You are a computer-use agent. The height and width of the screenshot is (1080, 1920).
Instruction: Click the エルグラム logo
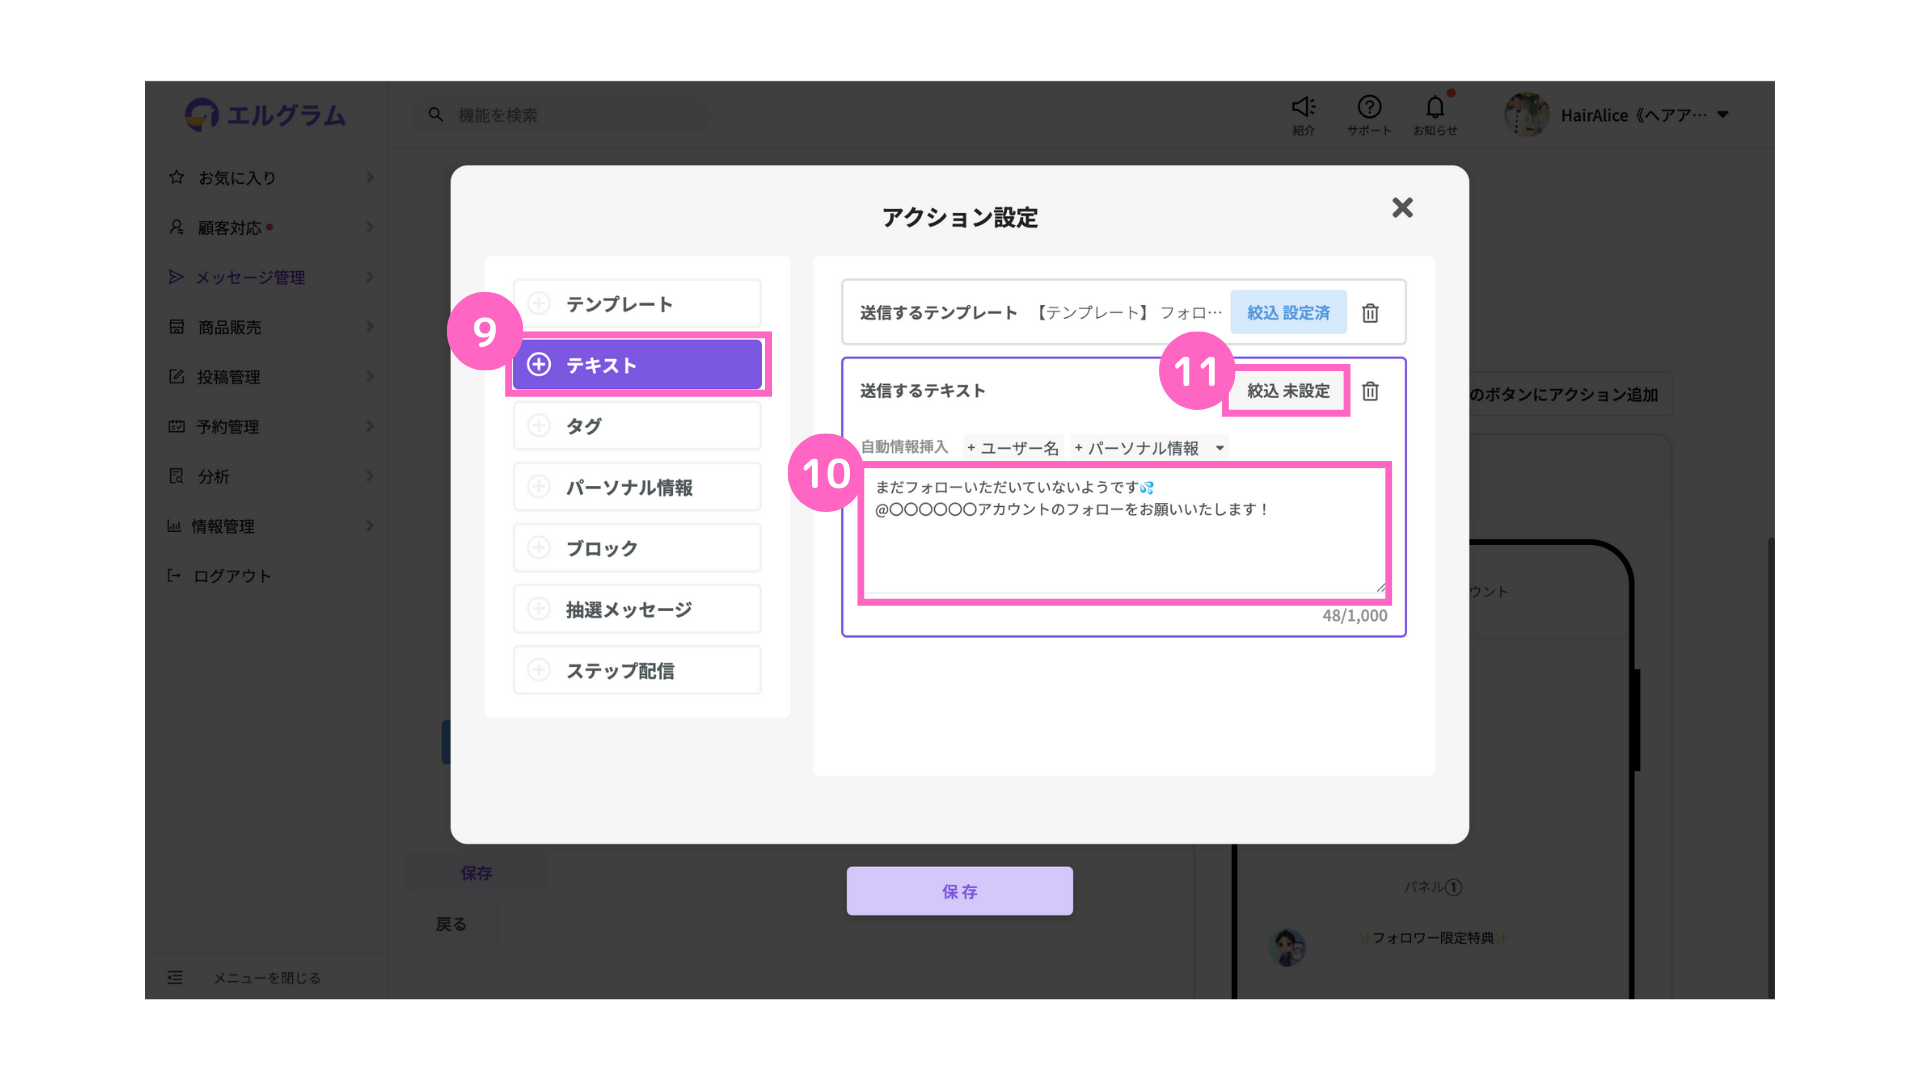pos(266,115)
